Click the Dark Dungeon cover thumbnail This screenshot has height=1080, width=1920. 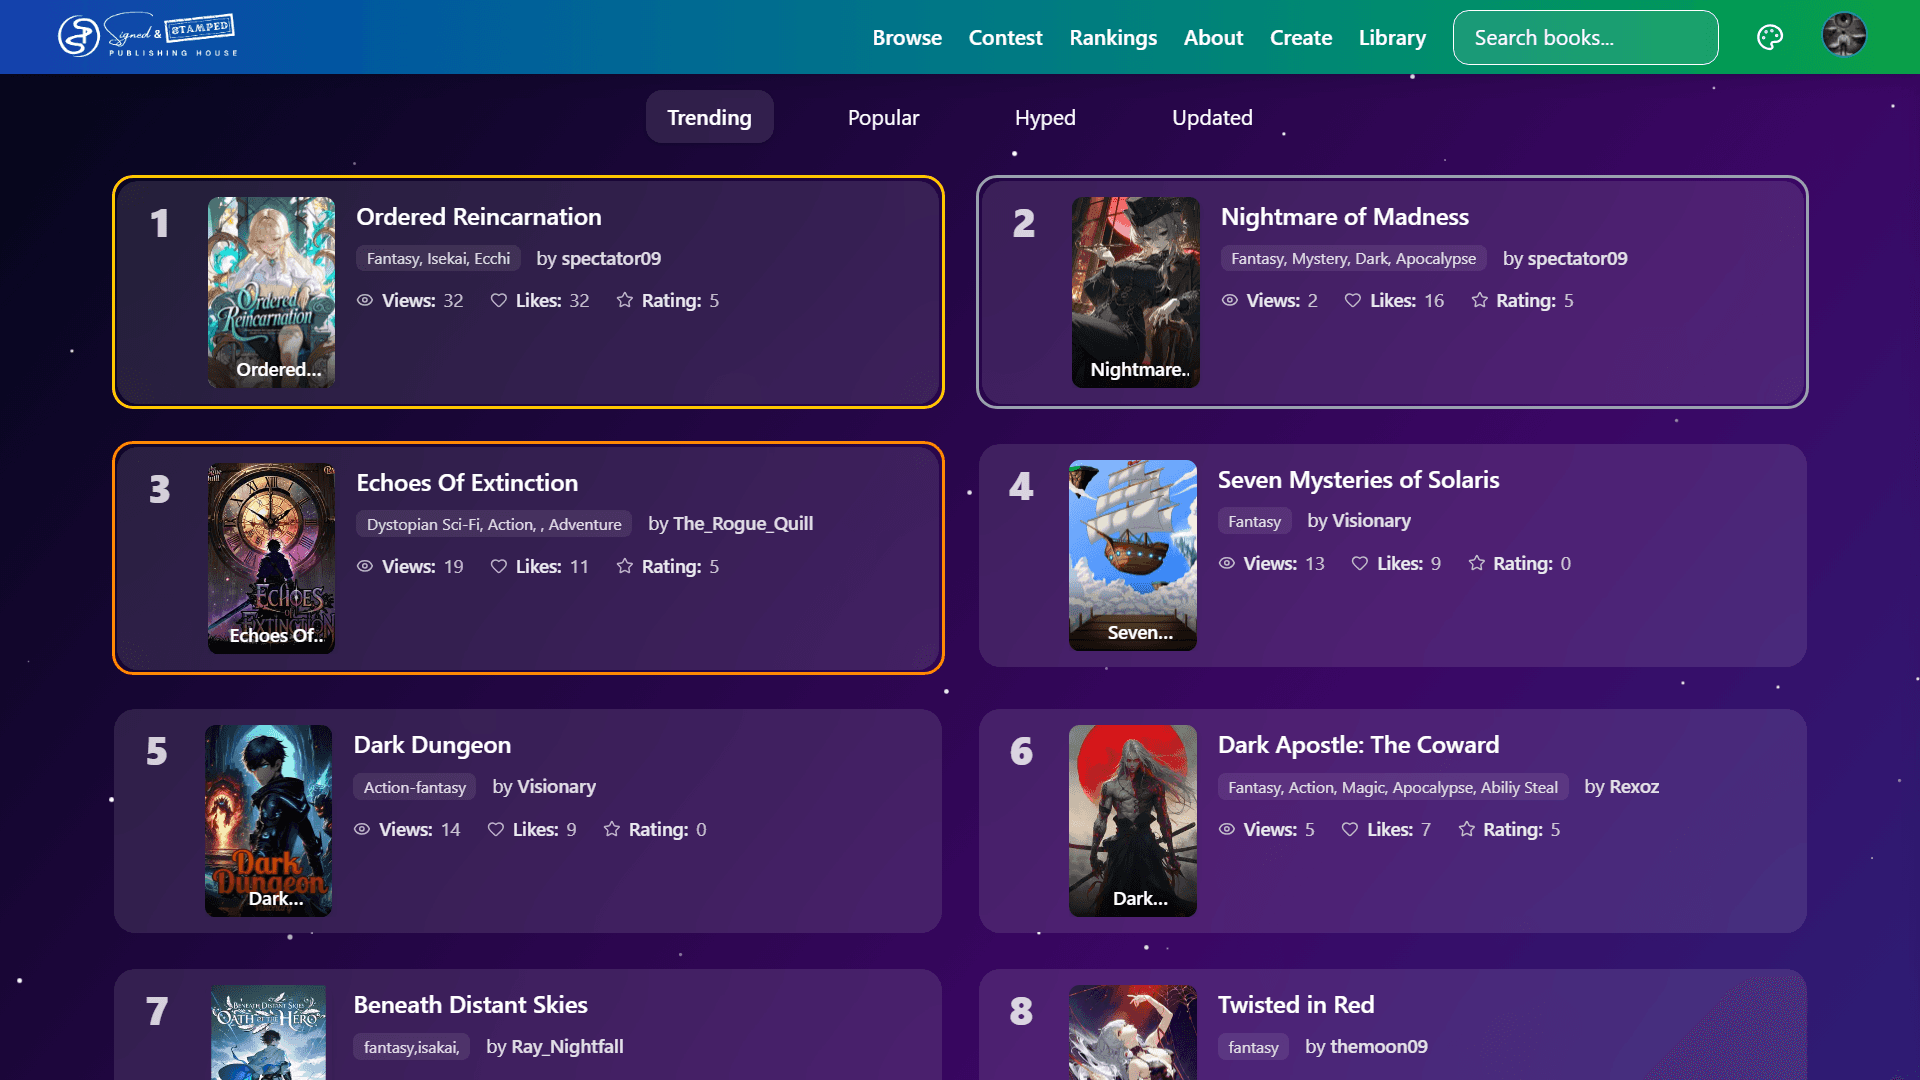(268, 820)
